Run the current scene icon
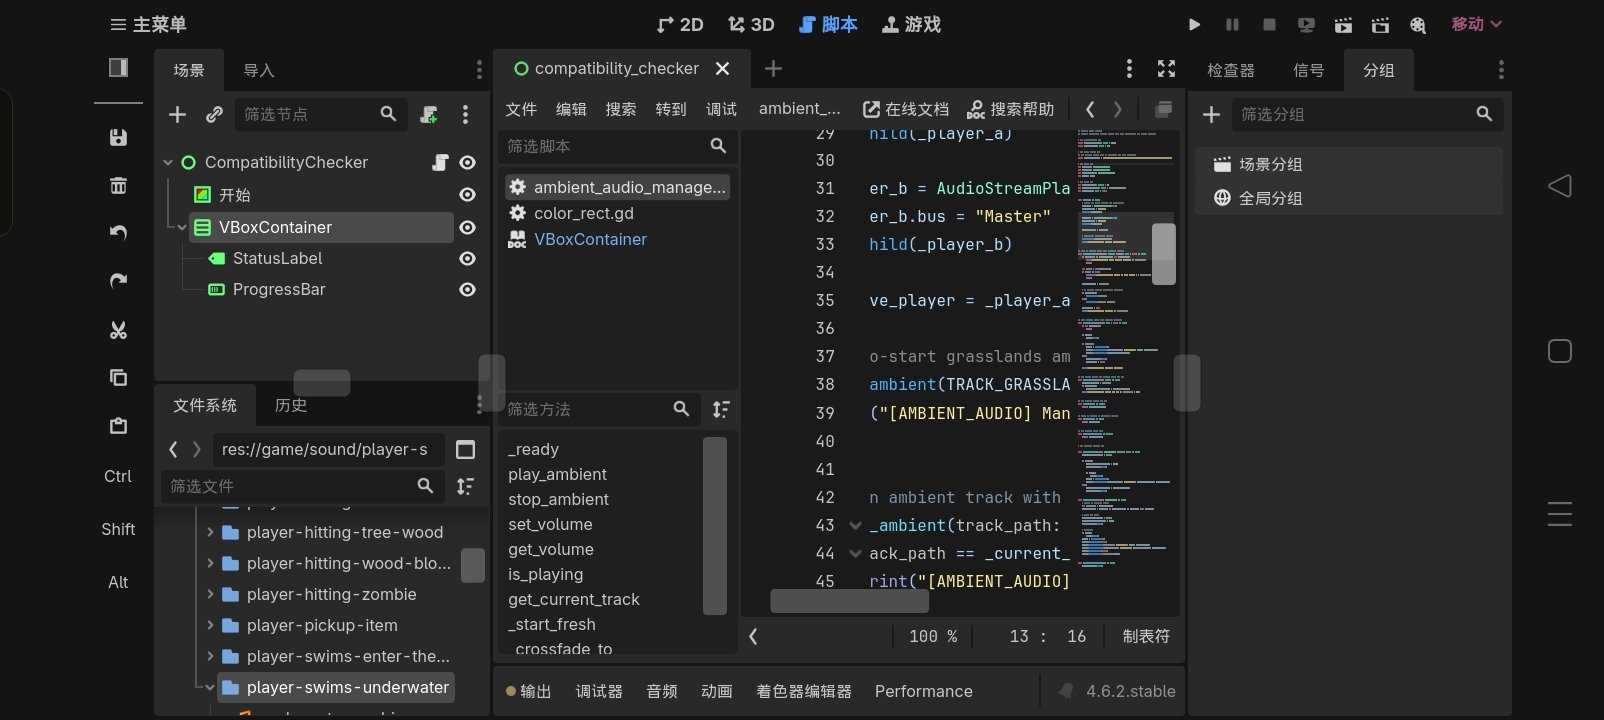This screenshot has height=720, width=1604. click(x=1343, y=25)
